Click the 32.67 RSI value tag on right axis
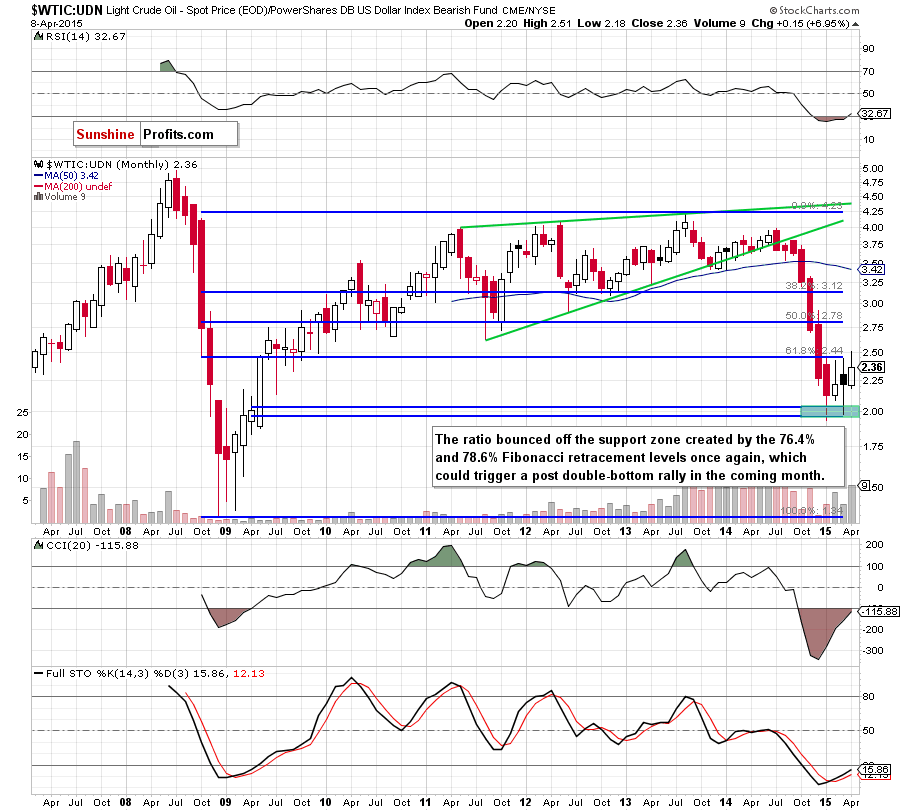 [x=875, y=114]
